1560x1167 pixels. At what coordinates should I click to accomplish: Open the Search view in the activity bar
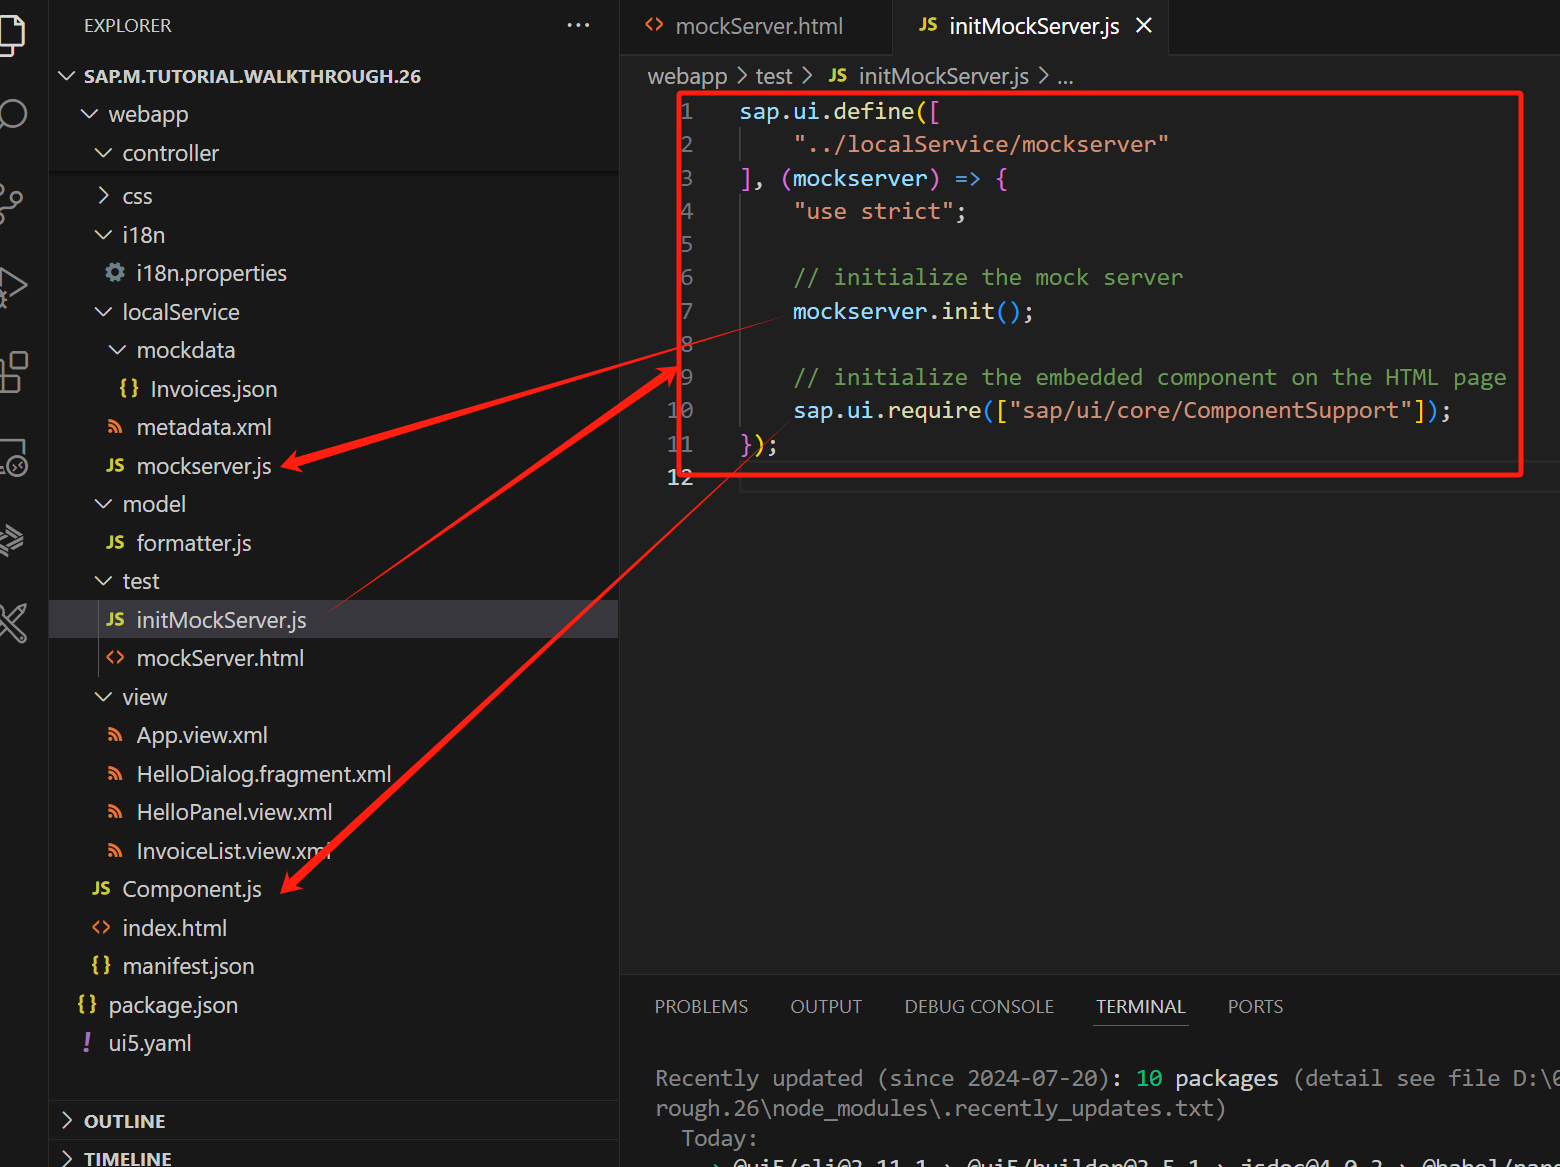12,114
